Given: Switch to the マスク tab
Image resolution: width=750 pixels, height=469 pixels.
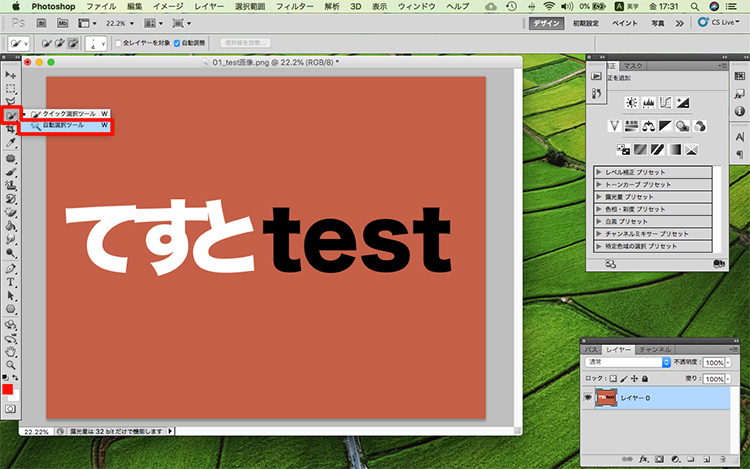Looking at the screenshot, I should tap(632, 65).
